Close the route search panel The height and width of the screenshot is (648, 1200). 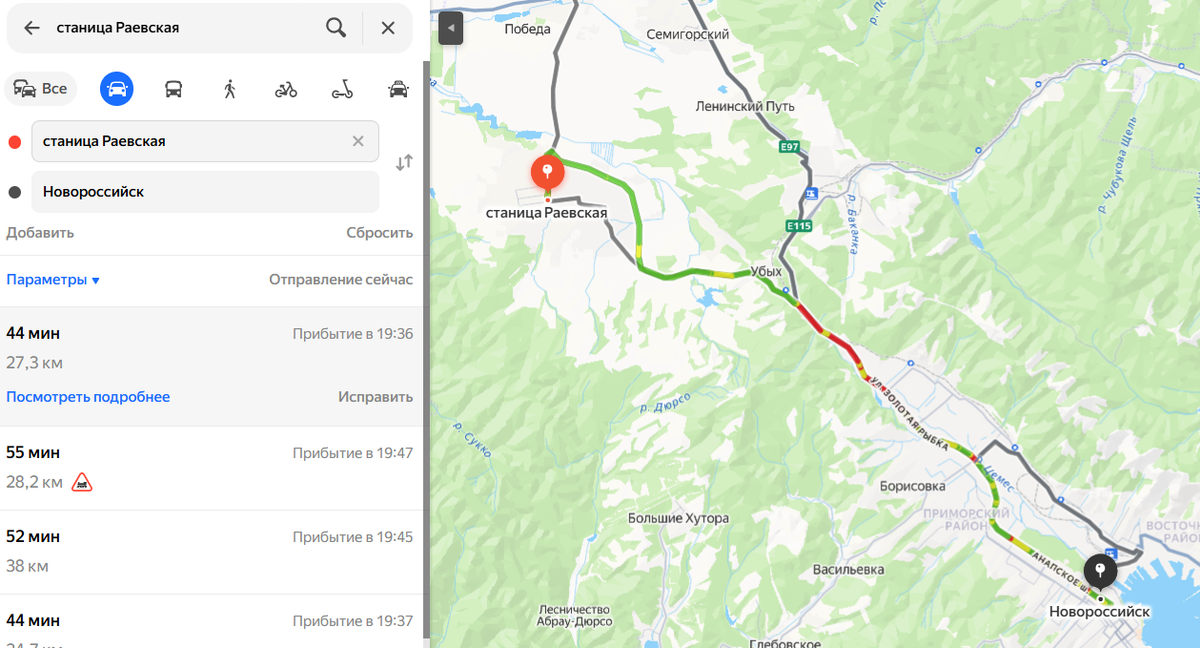[x=388, y=28]
